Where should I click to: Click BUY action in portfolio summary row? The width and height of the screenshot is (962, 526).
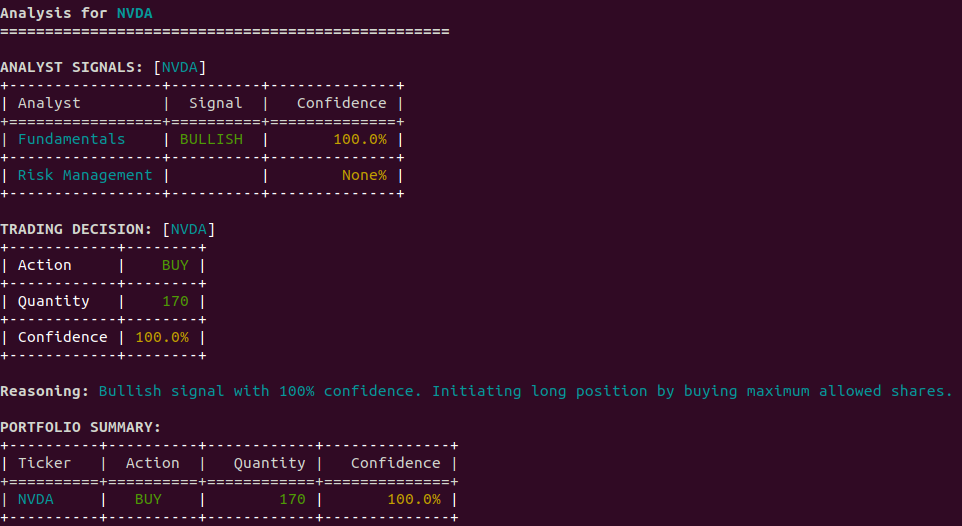coord(148,499)
